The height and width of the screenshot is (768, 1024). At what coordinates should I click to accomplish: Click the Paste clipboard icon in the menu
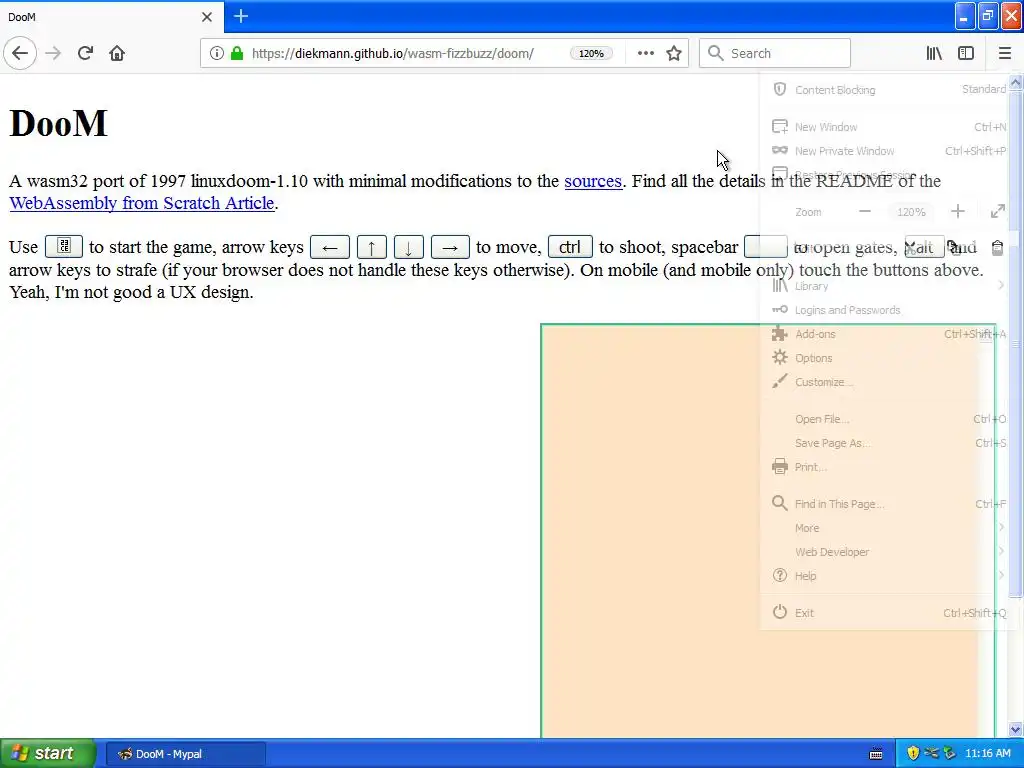coord(997,248)
